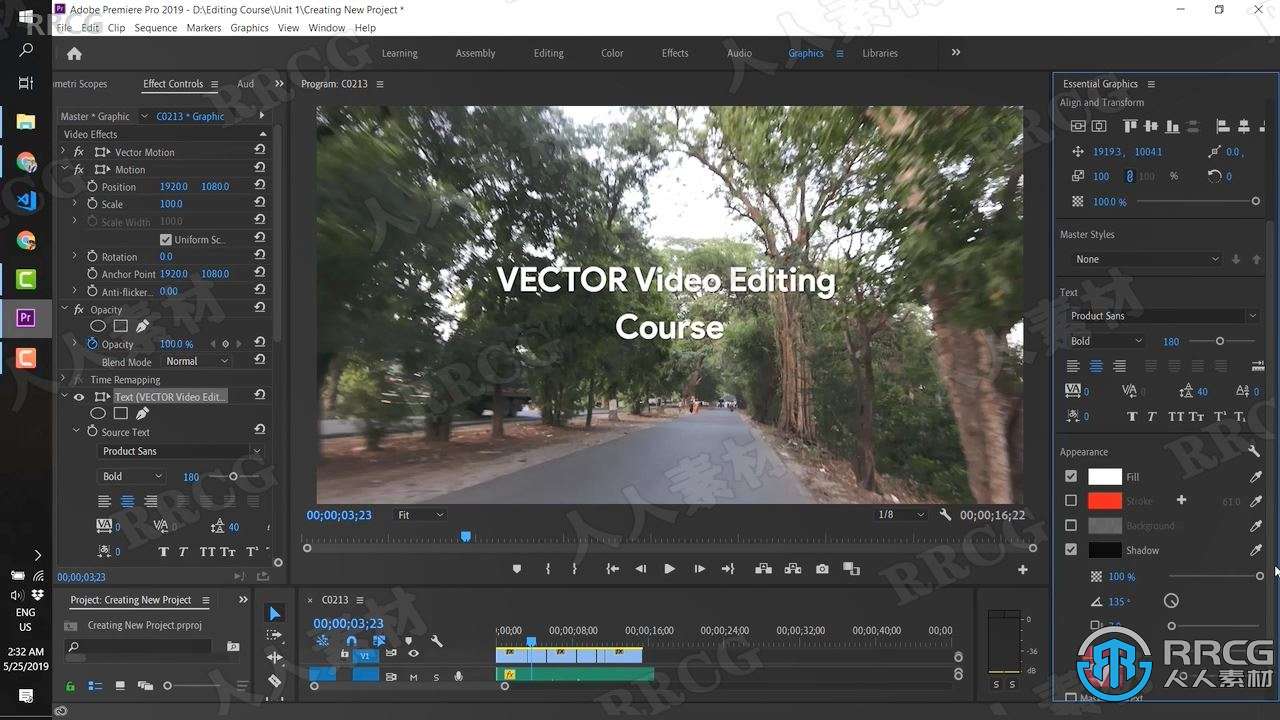Add another stroke with plus icon

point(1181,500)
